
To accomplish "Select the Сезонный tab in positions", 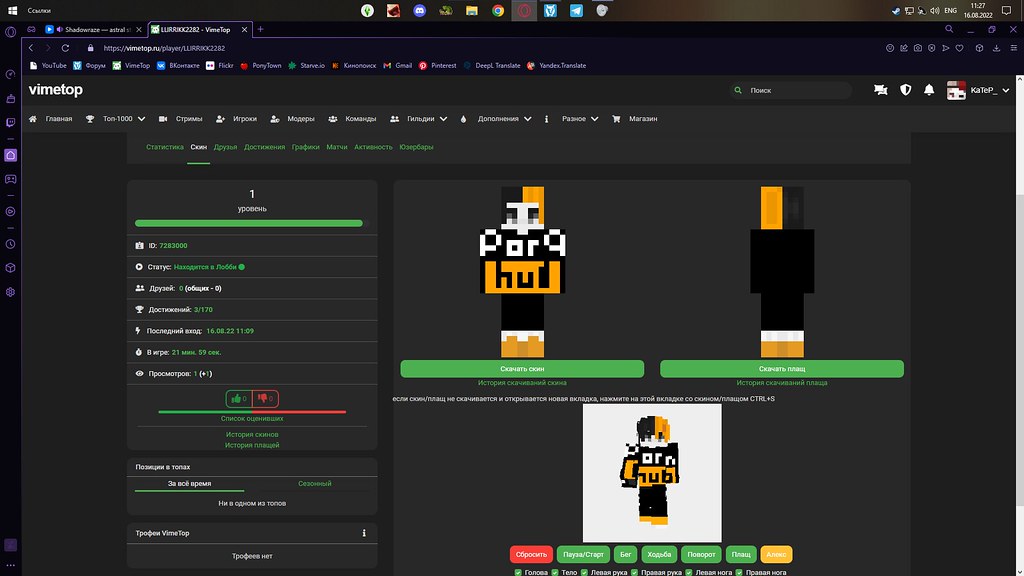I will (314, 483).
